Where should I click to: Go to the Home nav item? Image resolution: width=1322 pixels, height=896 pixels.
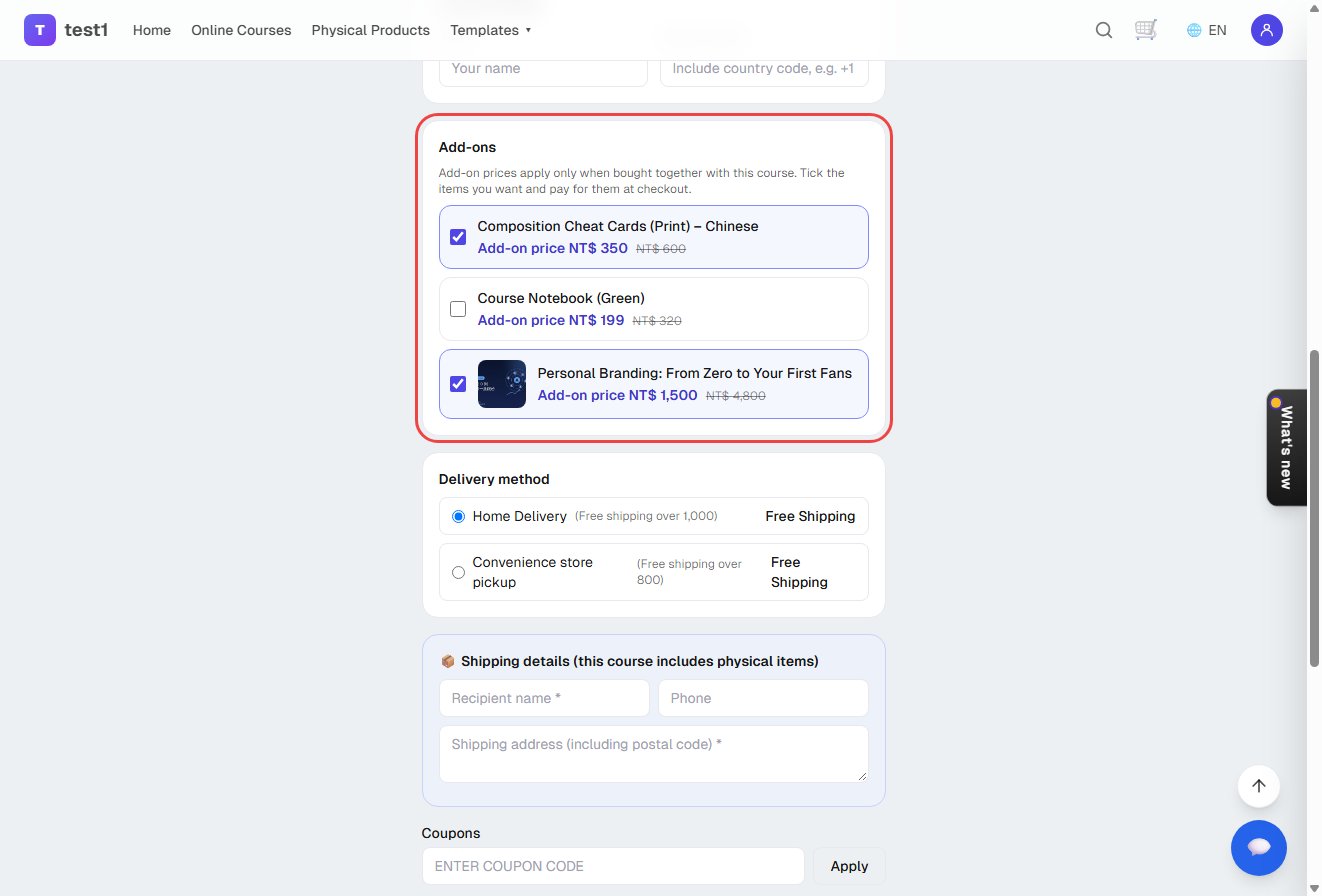(x=152, y=30)
